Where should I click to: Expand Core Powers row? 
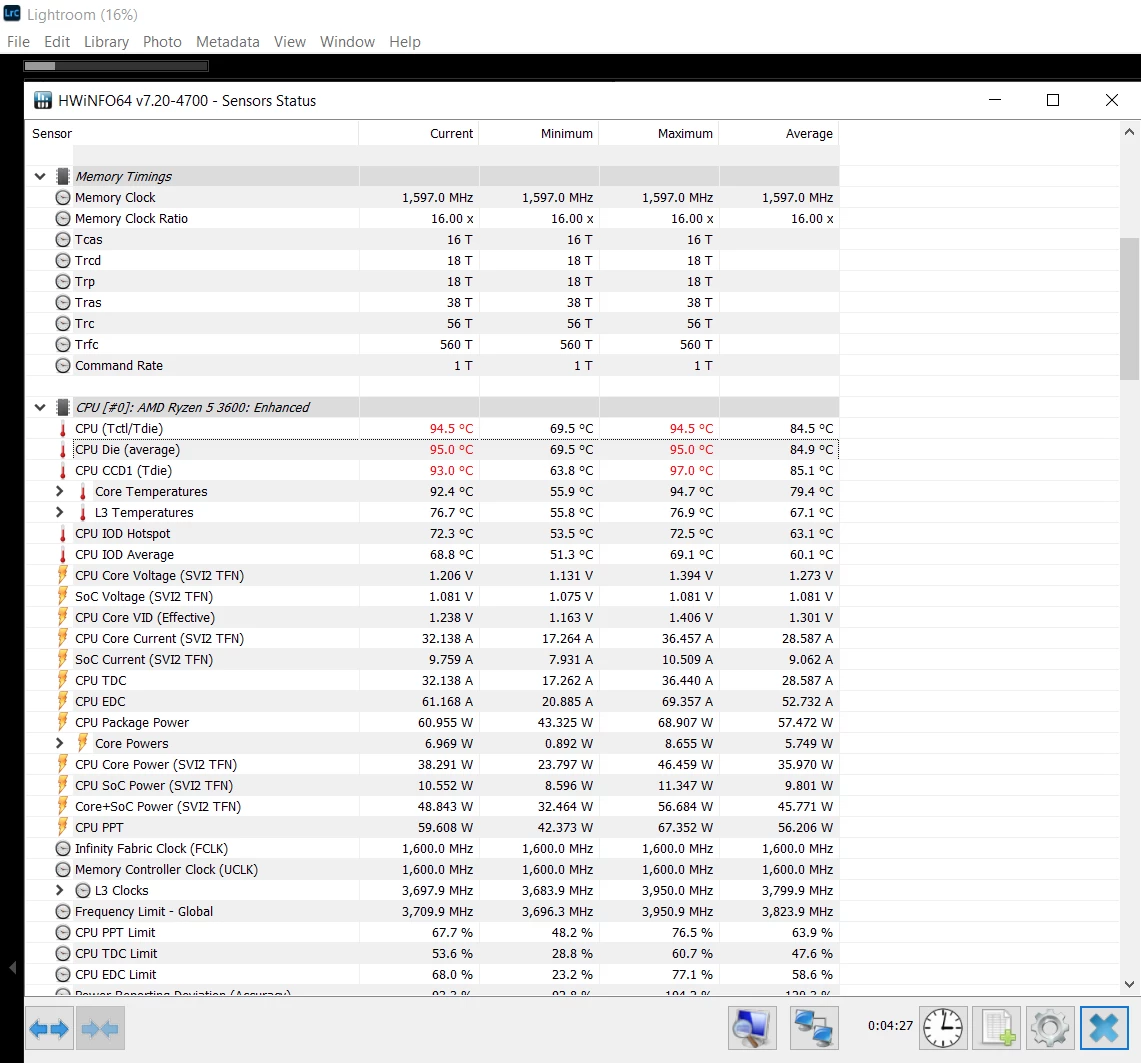pyautogui.click(x=60, y=743)
